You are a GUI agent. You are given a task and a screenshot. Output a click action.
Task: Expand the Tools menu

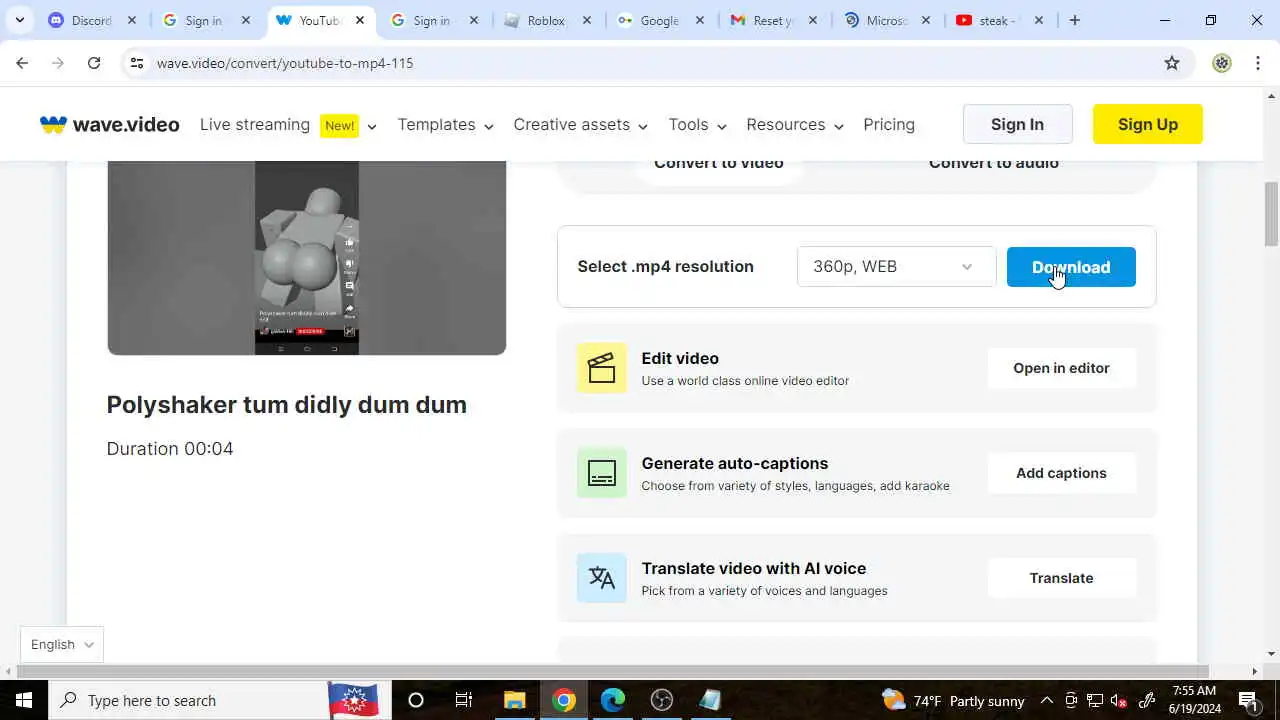click(x=698, y=125)
